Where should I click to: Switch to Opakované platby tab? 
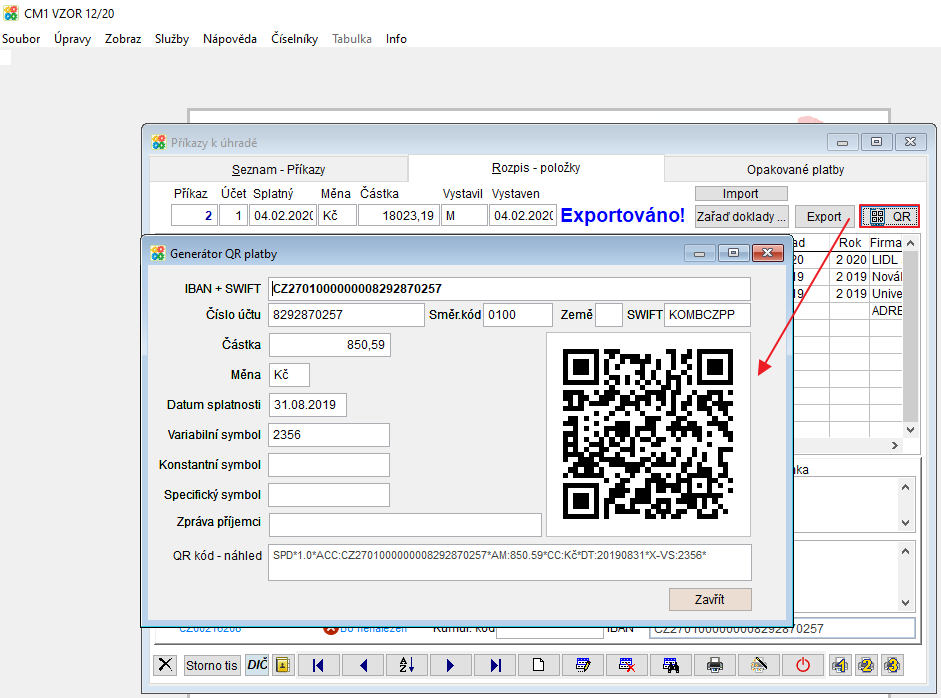[x=795, y=170]
